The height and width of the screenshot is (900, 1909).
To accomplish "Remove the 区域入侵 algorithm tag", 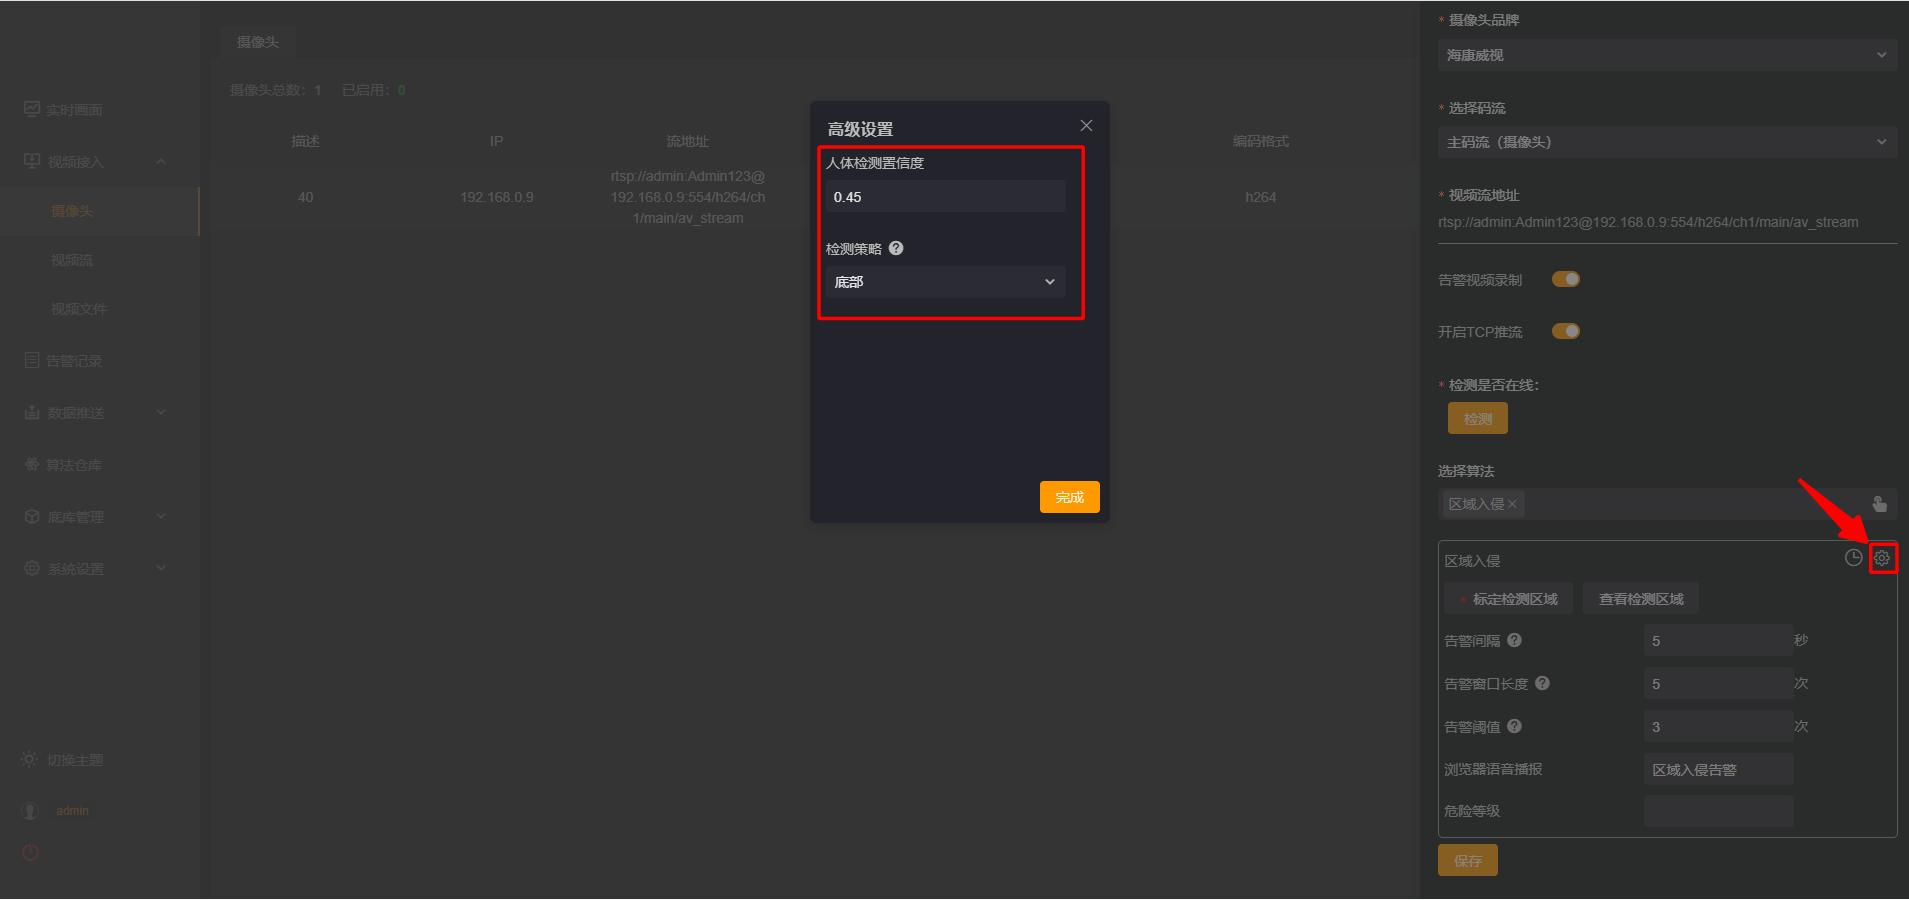I will coord(1512,504).
